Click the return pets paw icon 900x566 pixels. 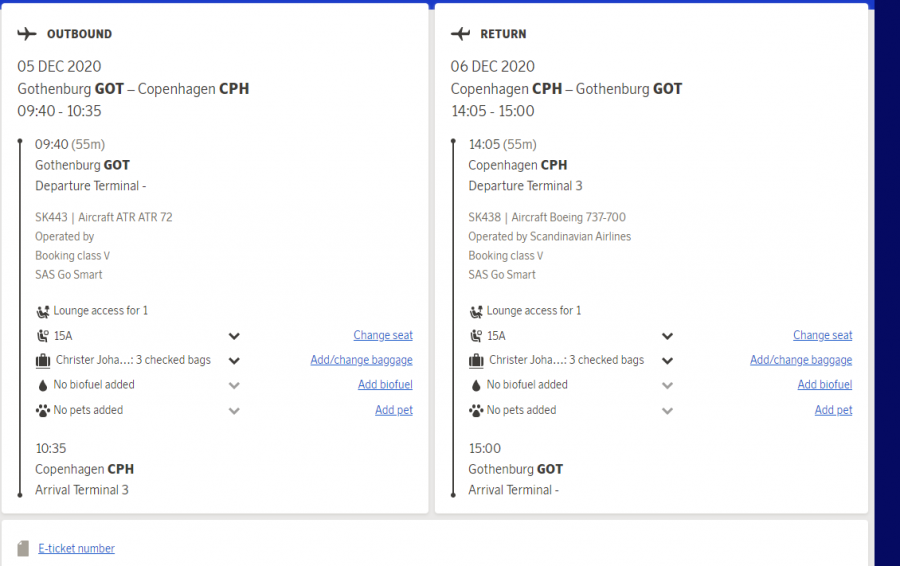pos(476,410)
